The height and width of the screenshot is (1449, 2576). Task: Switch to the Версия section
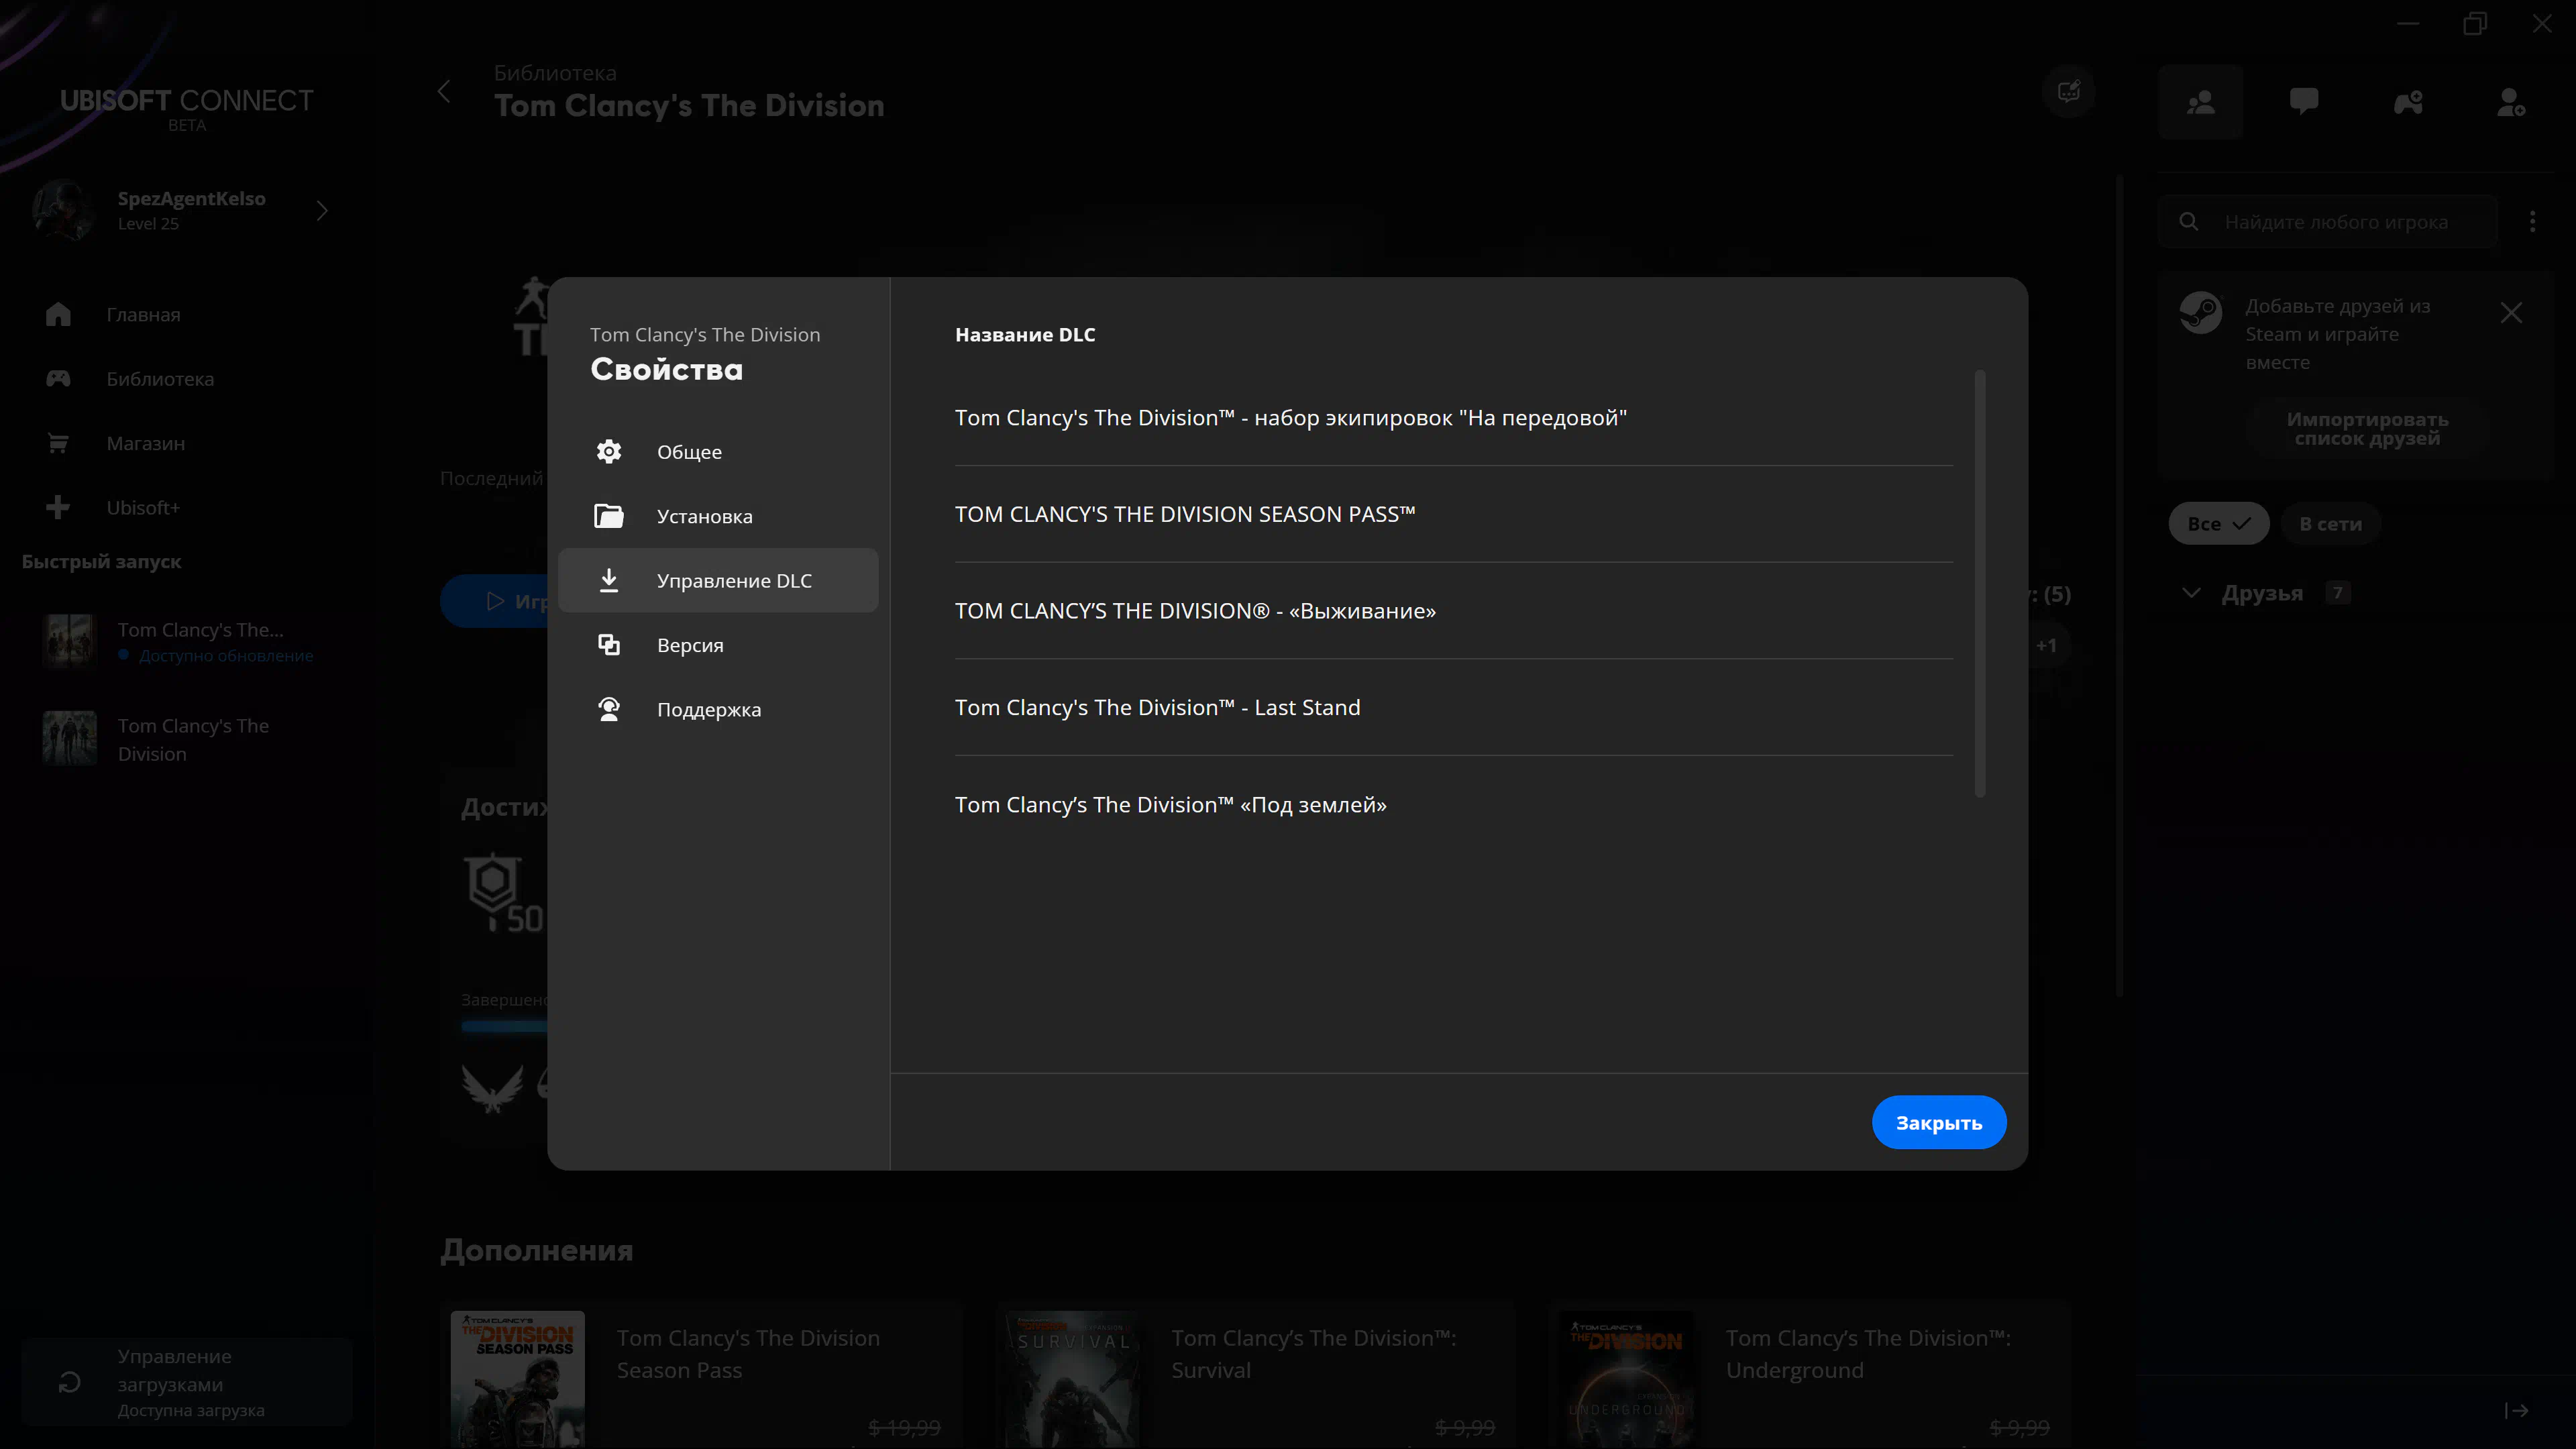[x=718, y=645]
